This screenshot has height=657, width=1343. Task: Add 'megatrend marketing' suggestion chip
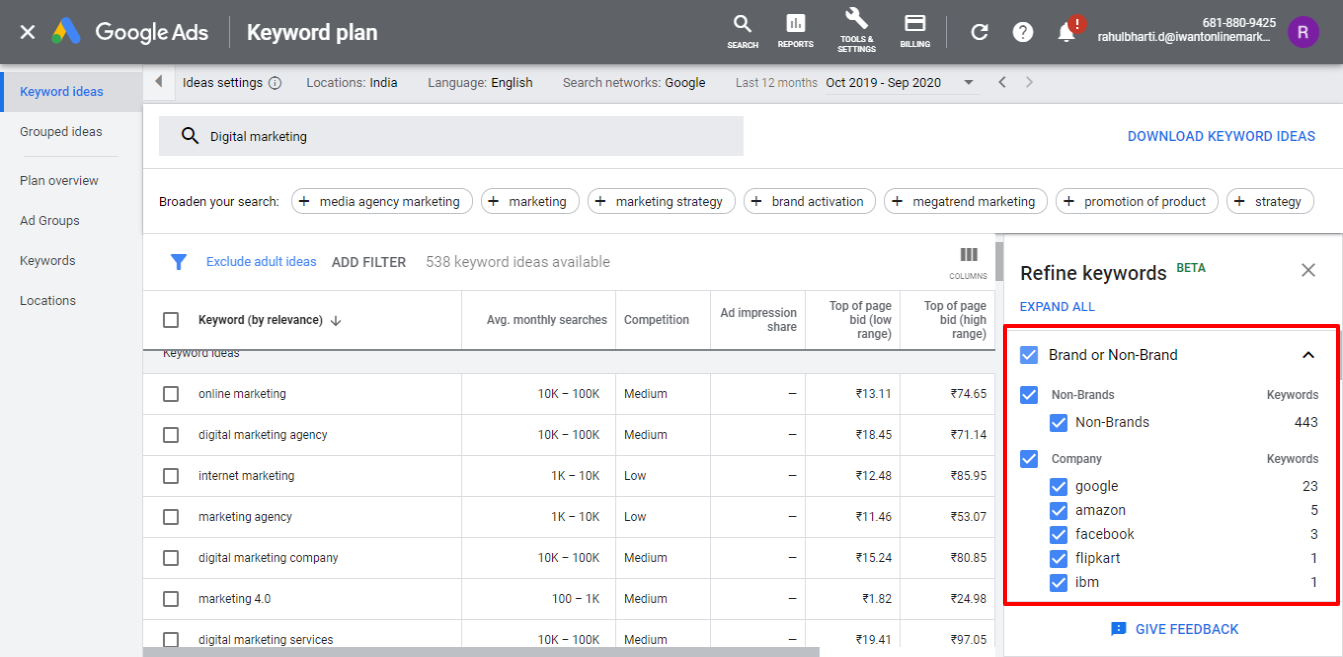click(966, 201)
